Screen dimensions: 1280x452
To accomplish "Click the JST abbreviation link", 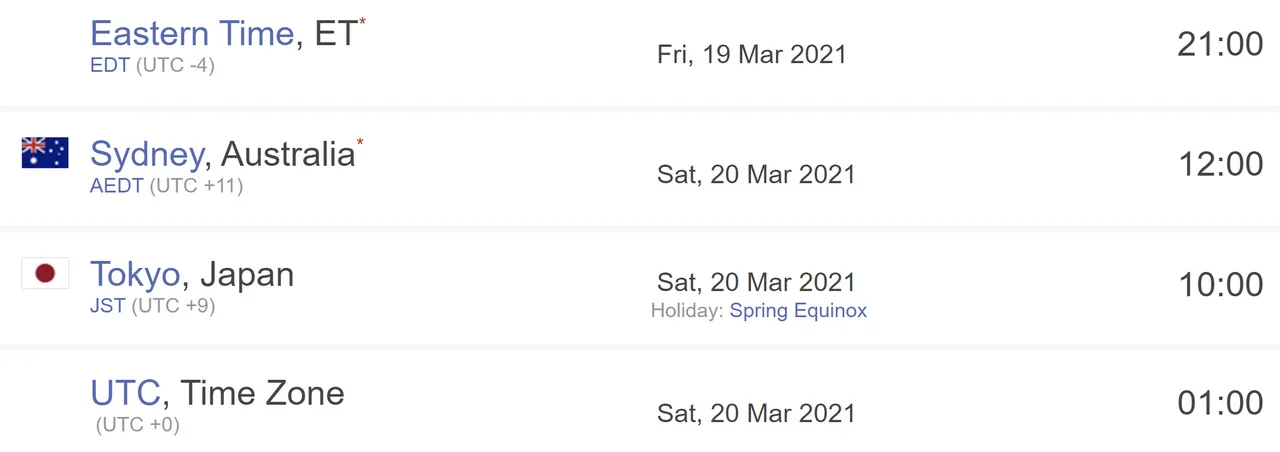I will tap(108, 305).
